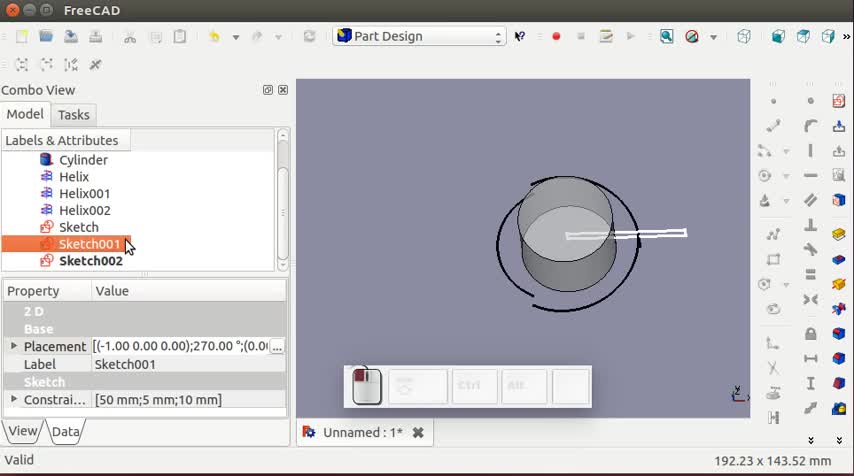Image resolution: width=854 pixels, height=476 pixels.
Task: Click the Pocket feature blue icon
Action: pos(839,259)
